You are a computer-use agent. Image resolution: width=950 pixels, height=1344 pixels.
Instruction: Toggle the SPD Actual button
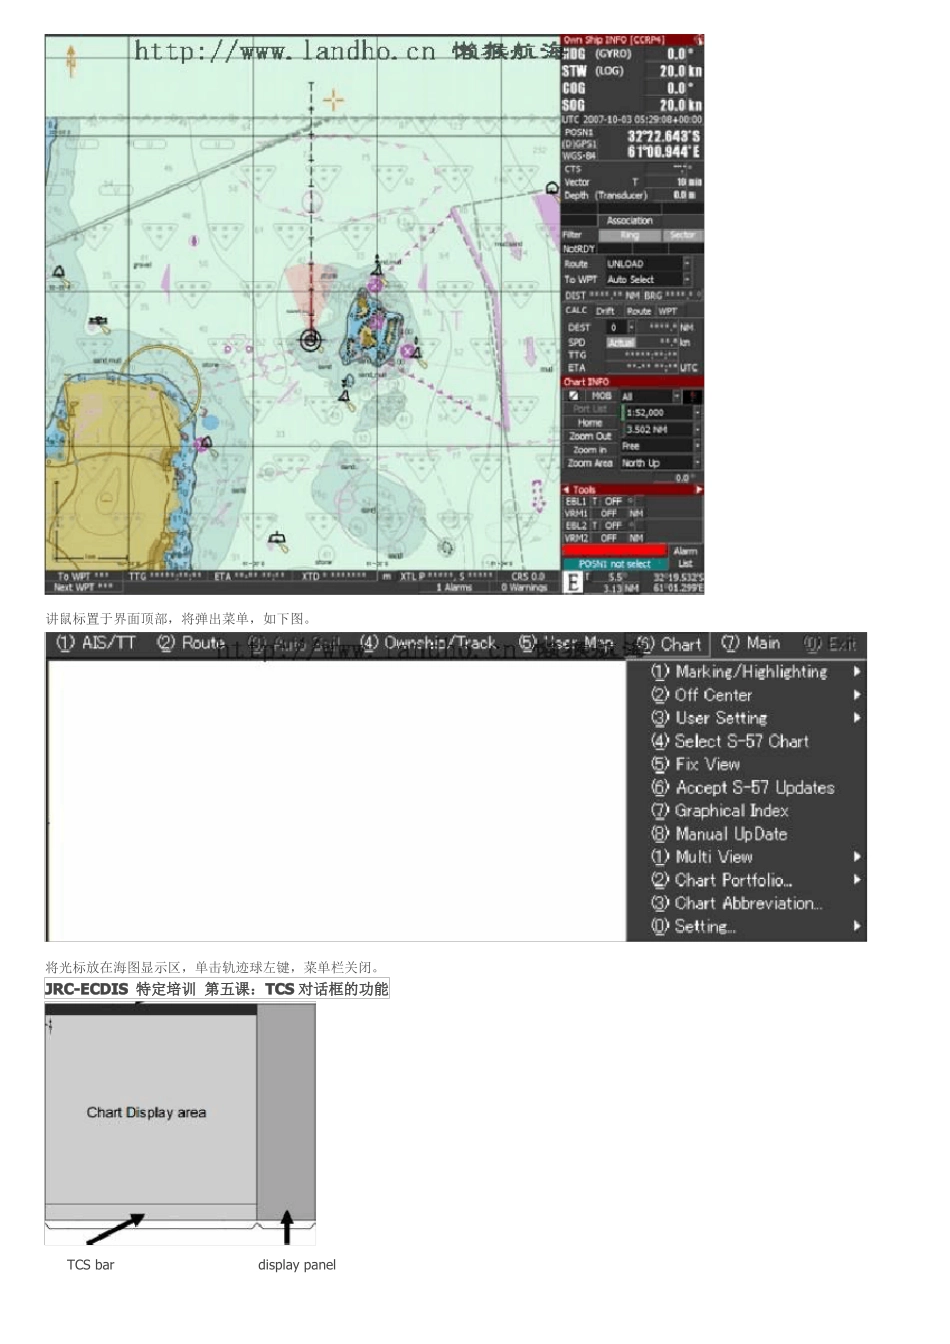point(621,342)
